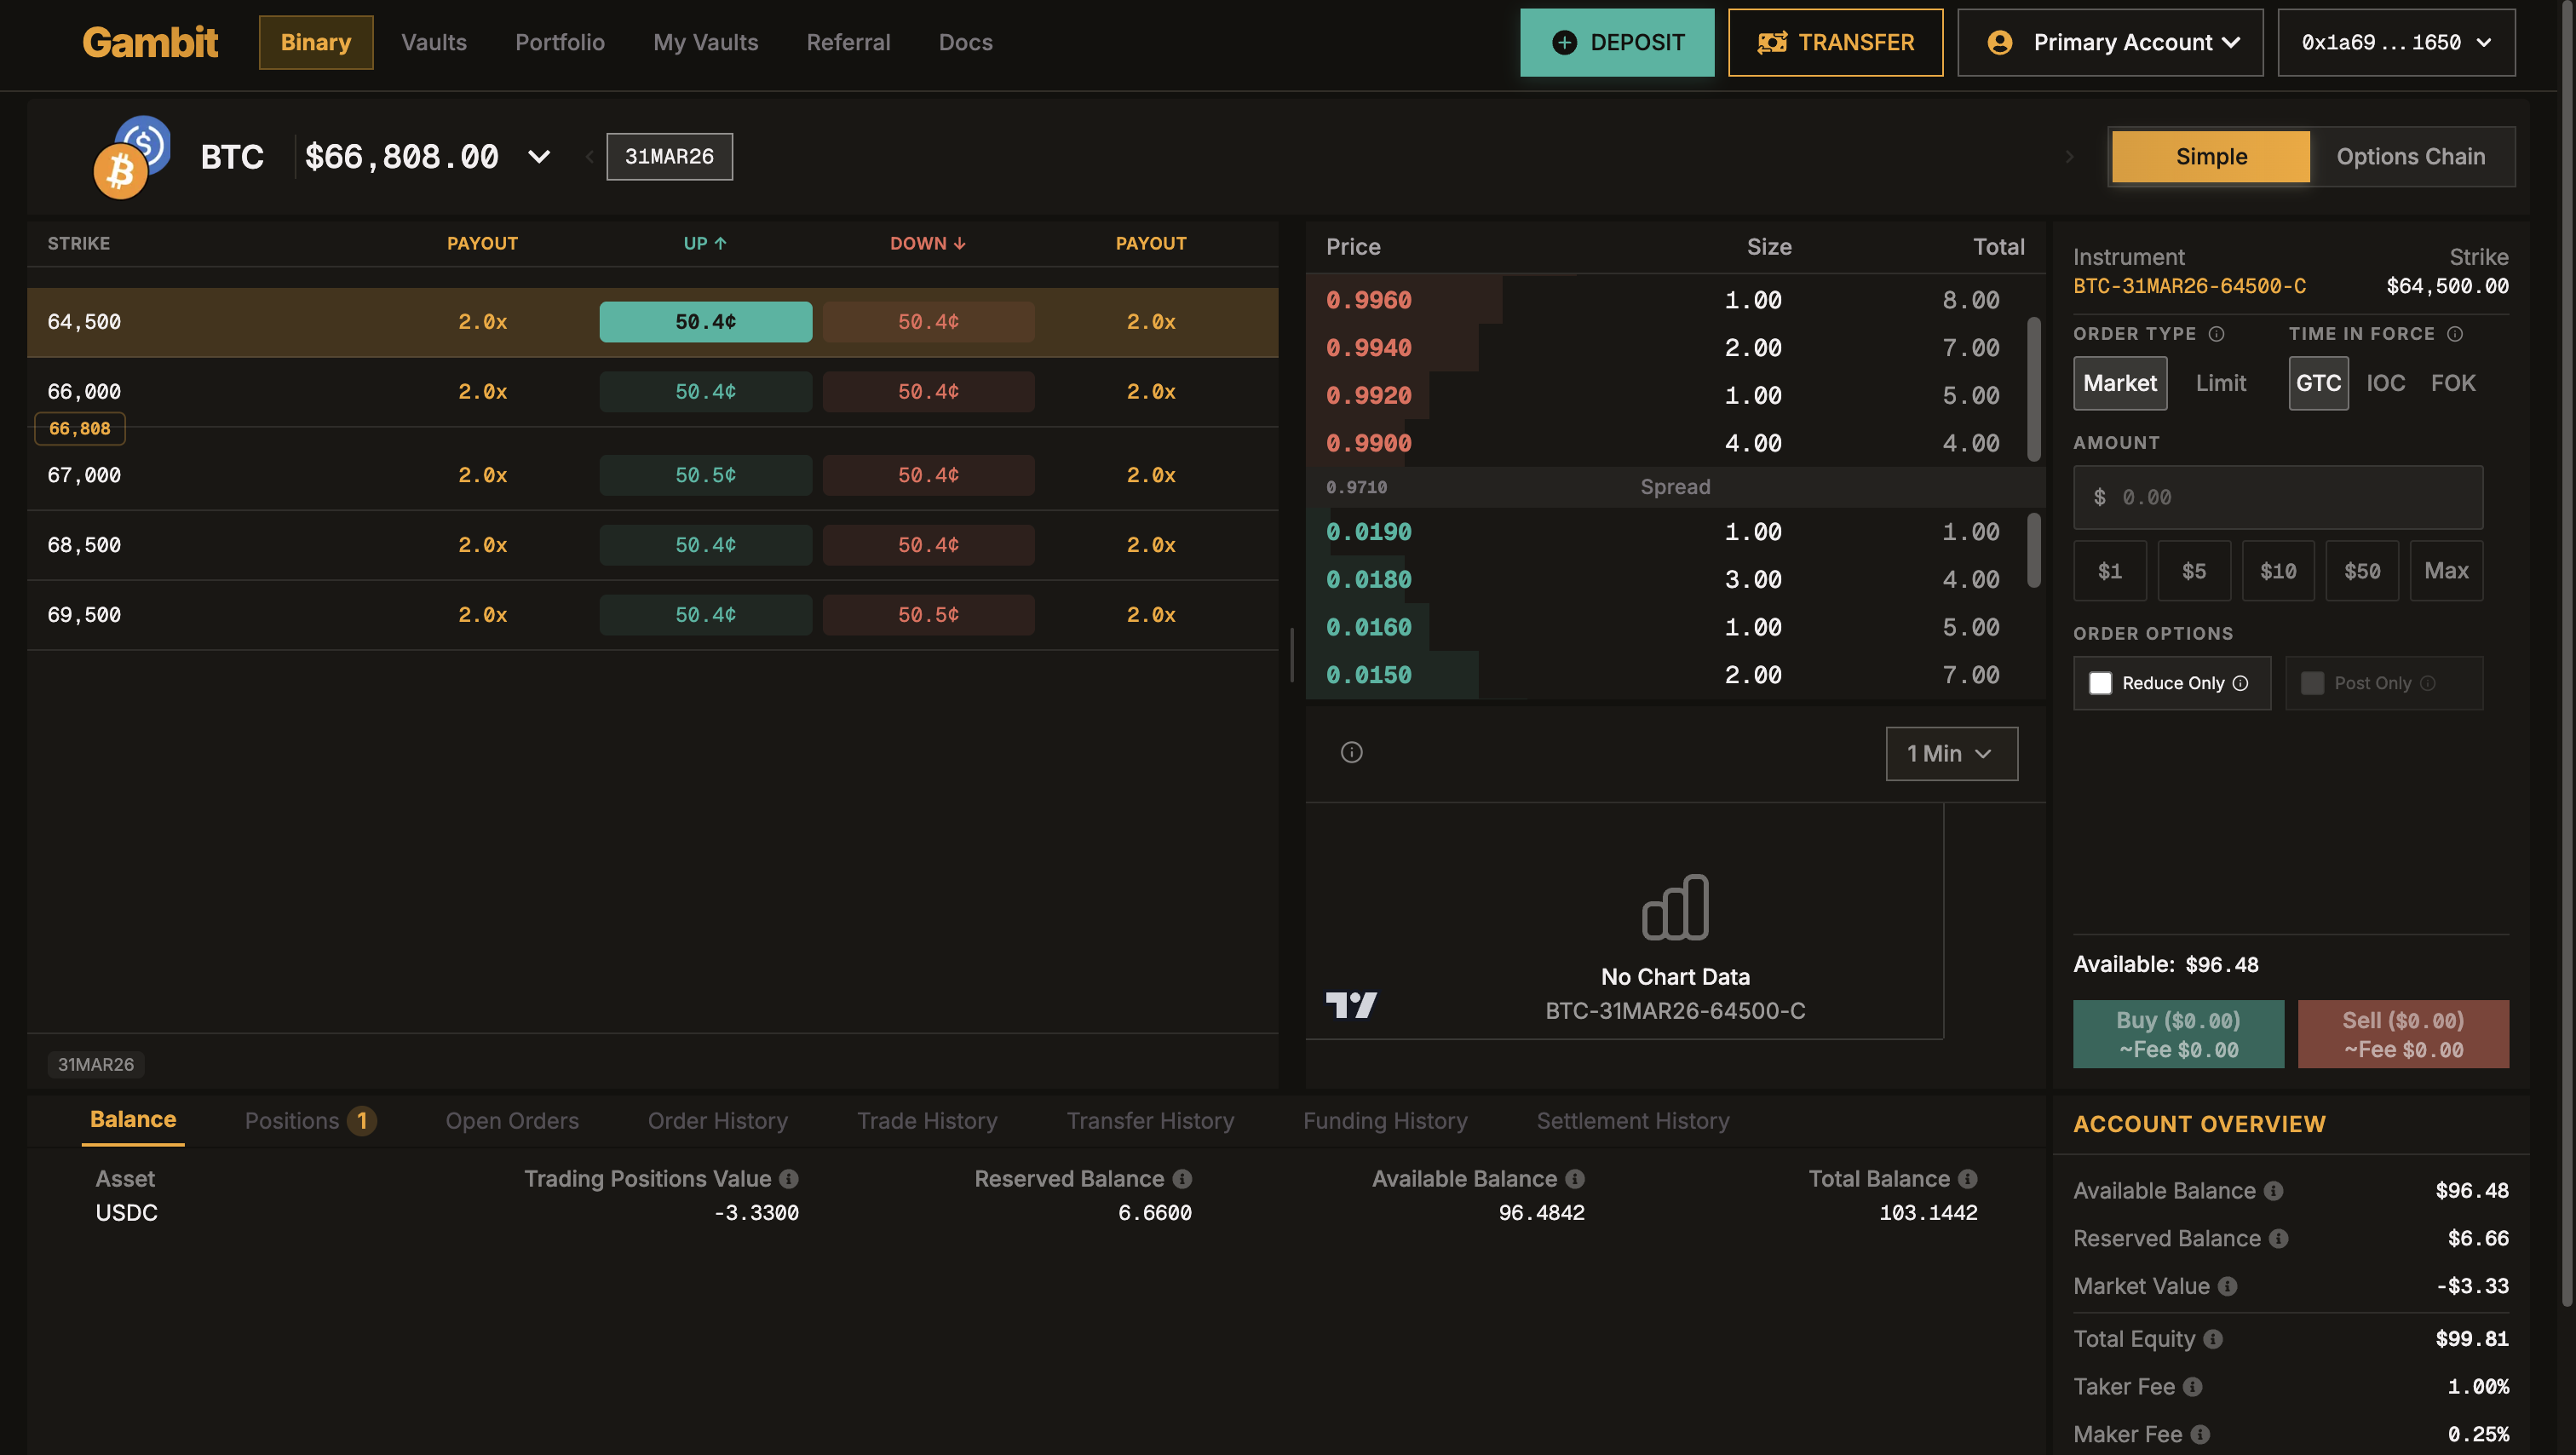Click Maker Fee info icon
The image size is (2576, 1455).
click(x=2200, y=1435)
